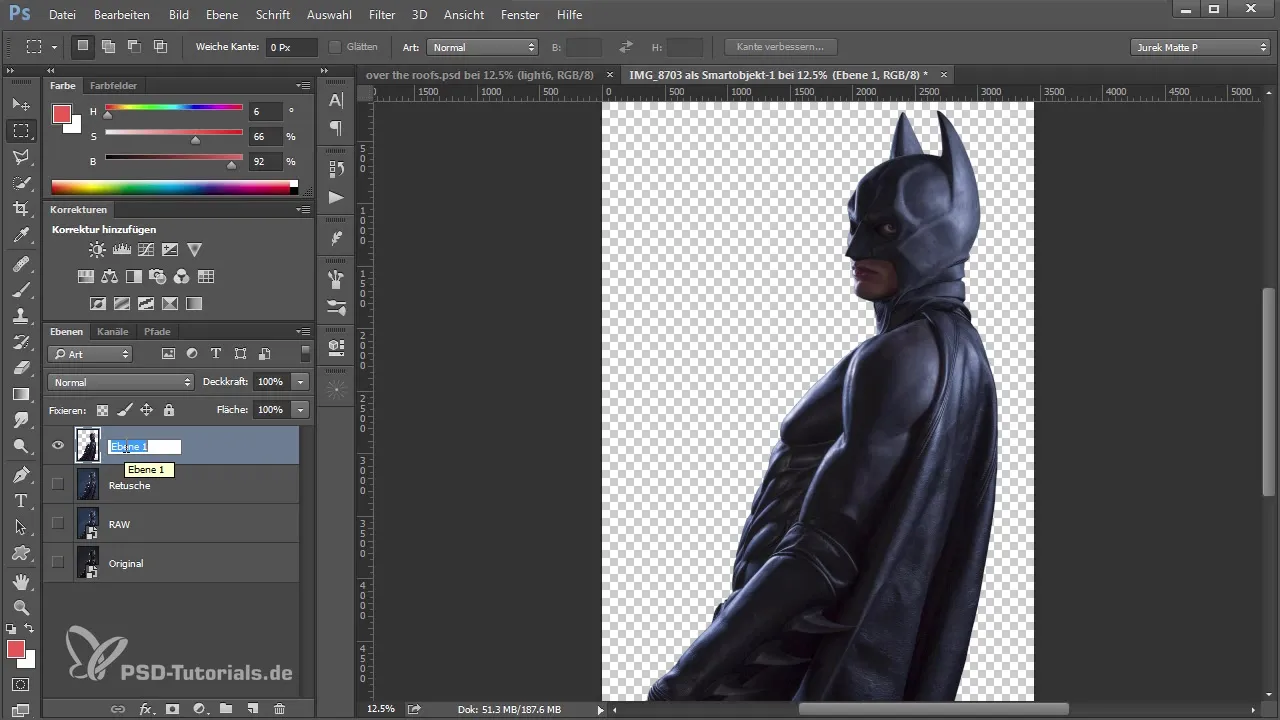This screenshot has height=720, width=1280.
Task: Open the Art selection style dropdown
Action: (482, 47)
